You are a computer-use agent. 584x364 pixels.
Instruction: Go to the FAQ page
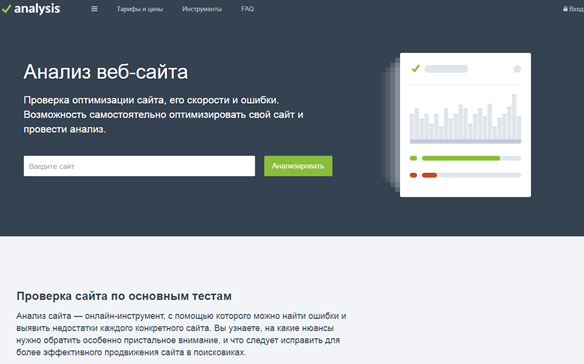pos(247,9)
